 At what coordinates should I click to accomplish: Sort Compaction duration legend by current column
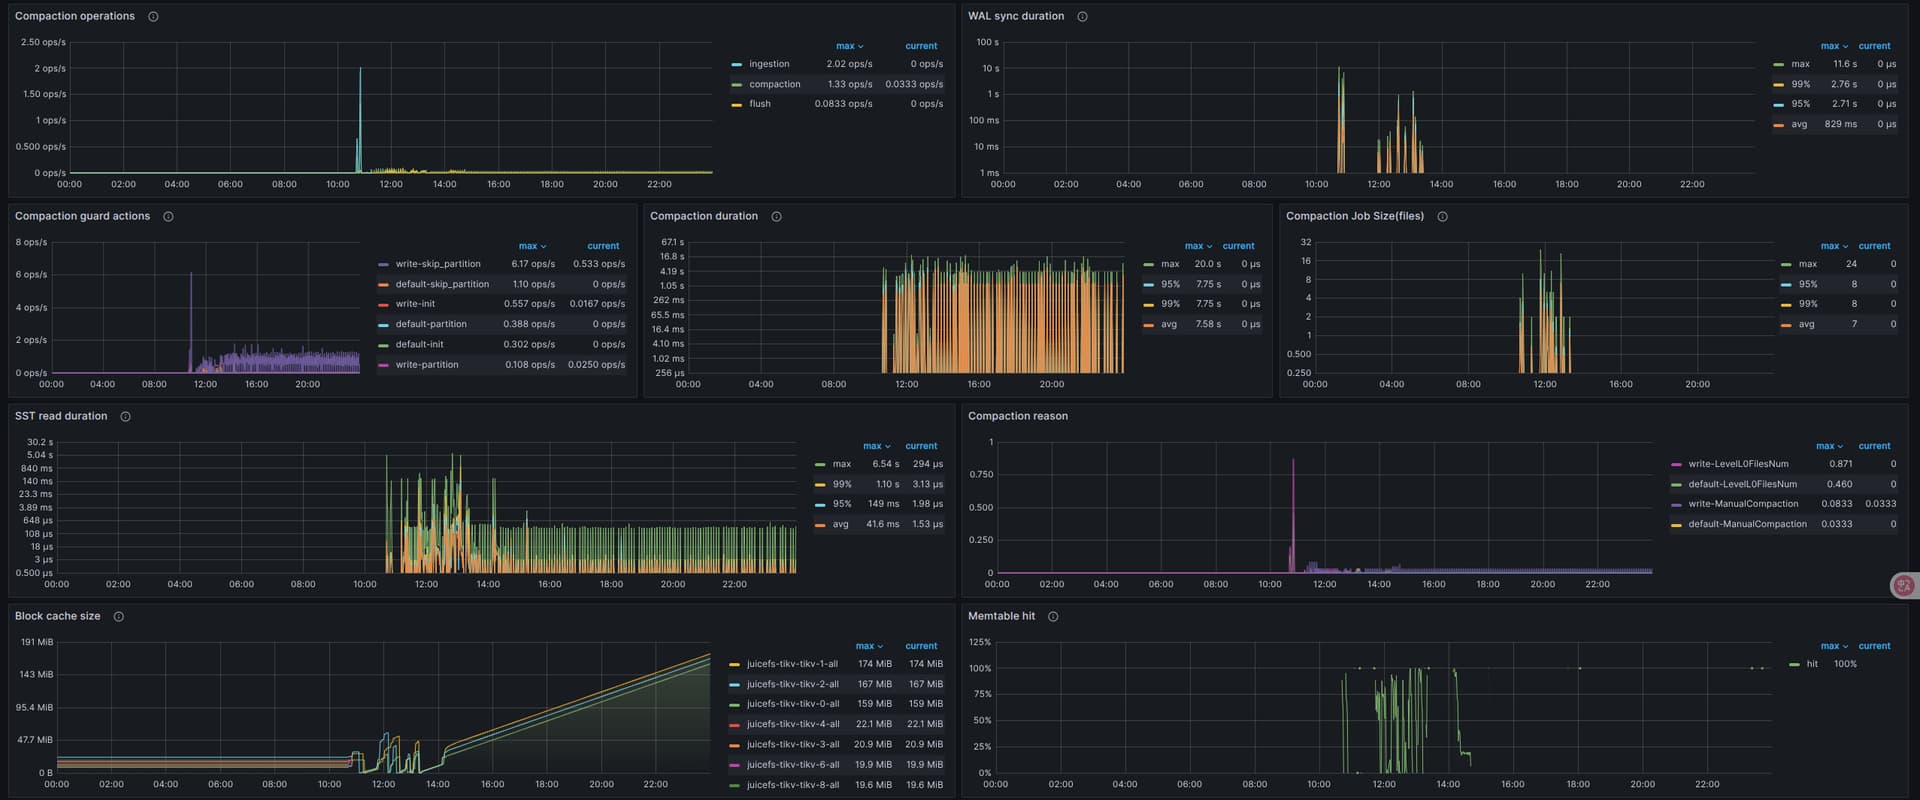[1237, 246]
